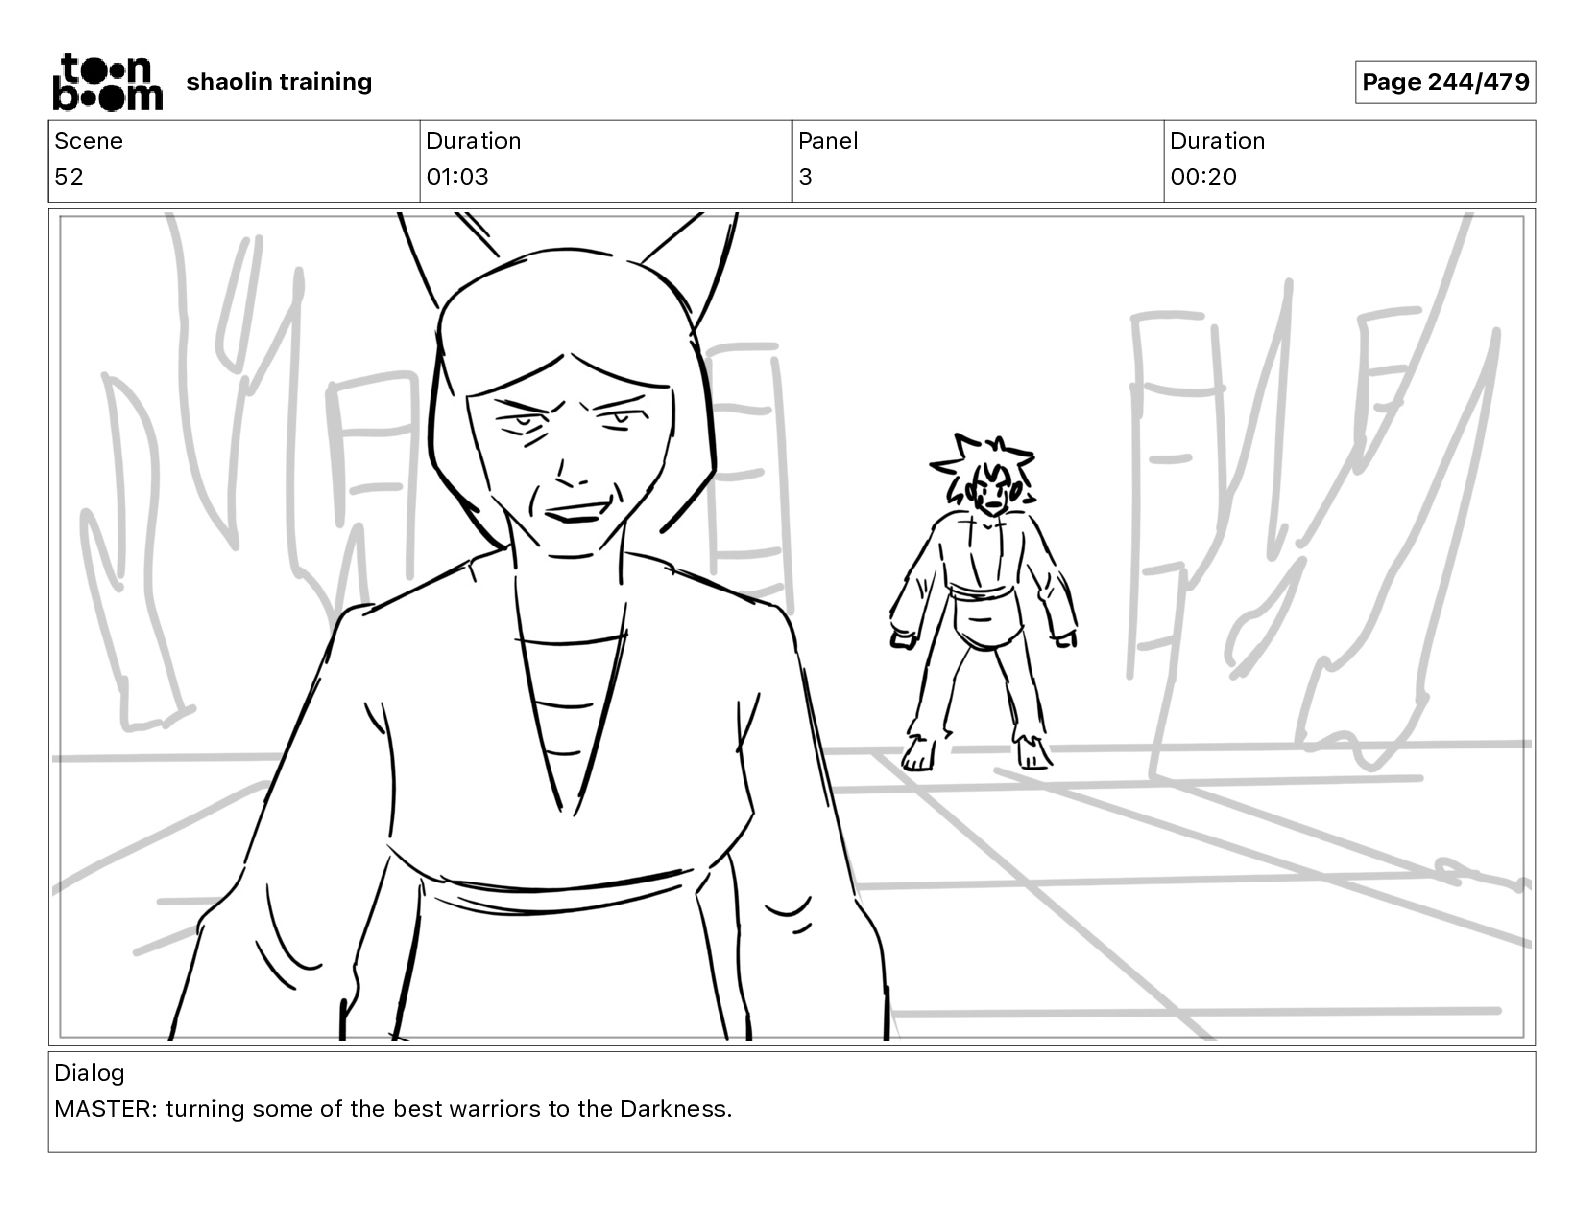Click the MASTER dialog line text
The image size is (1584, 1224).
coord(393,1109)
